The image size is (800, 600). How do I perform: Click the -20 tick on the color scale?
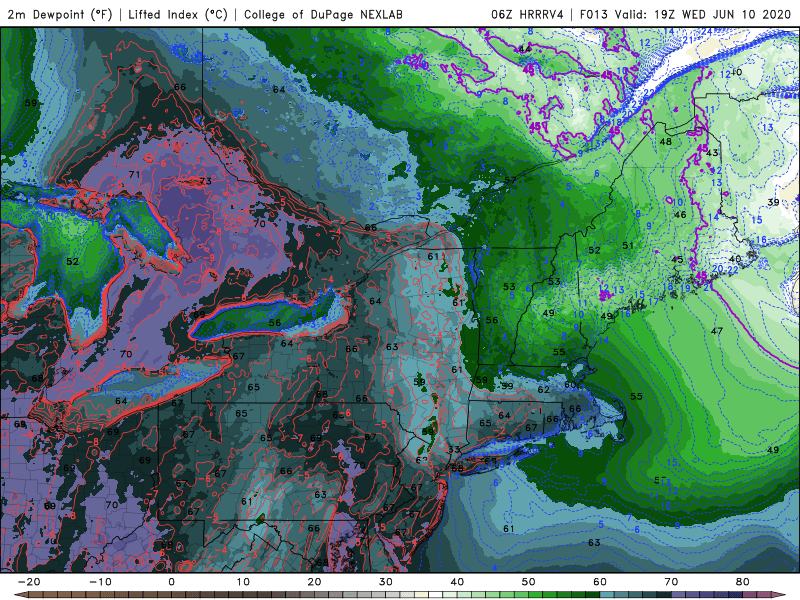click(x=29, y=582)
